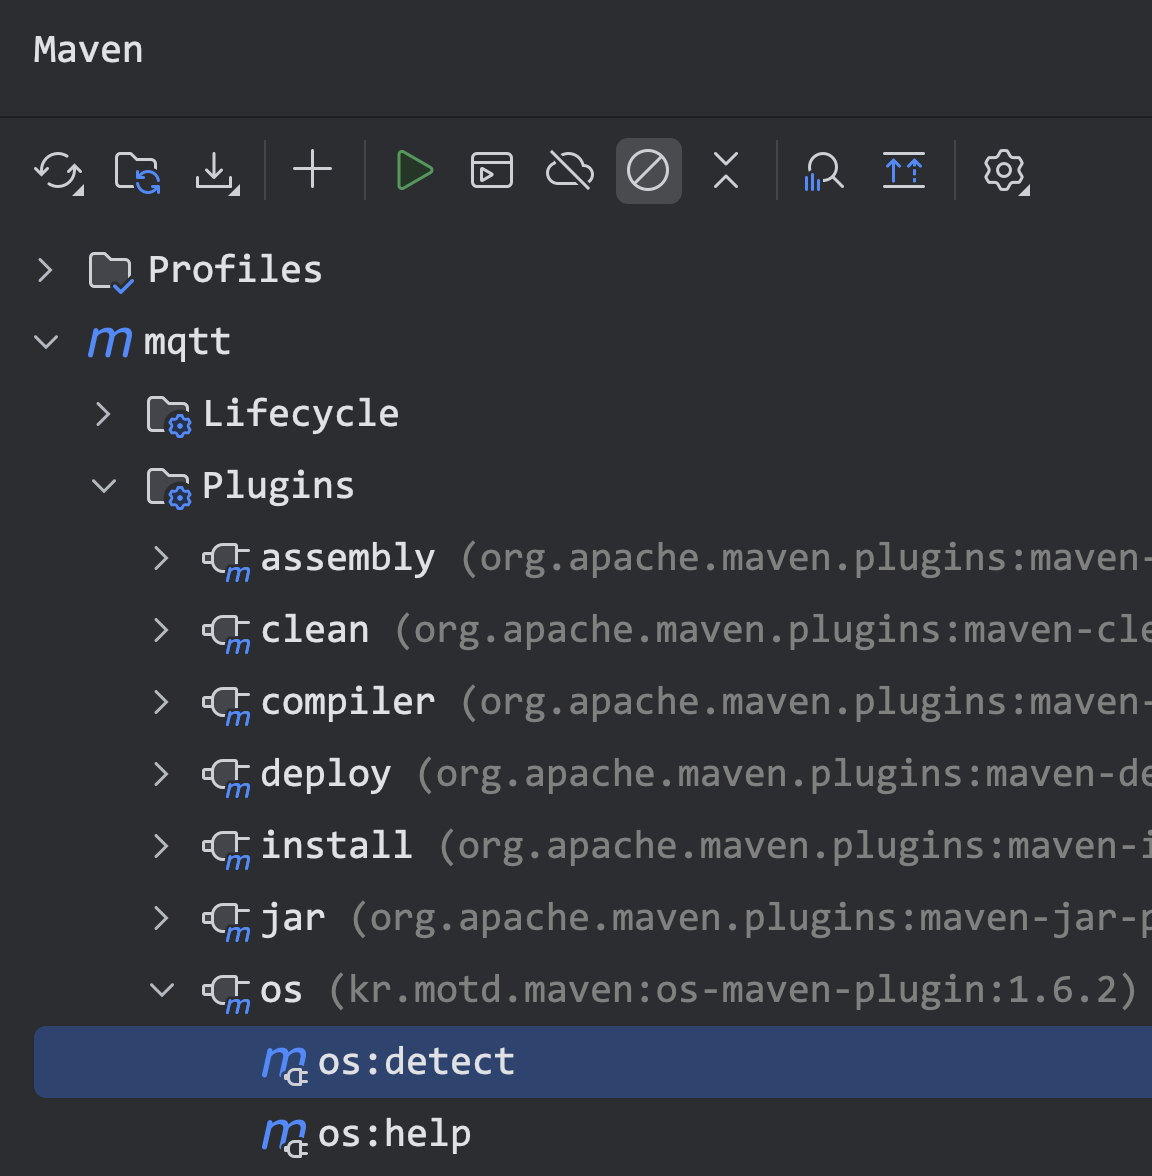1152x1176 pixels.
Task: Add a Maven project with the plus icon
Action: point(312,170)
